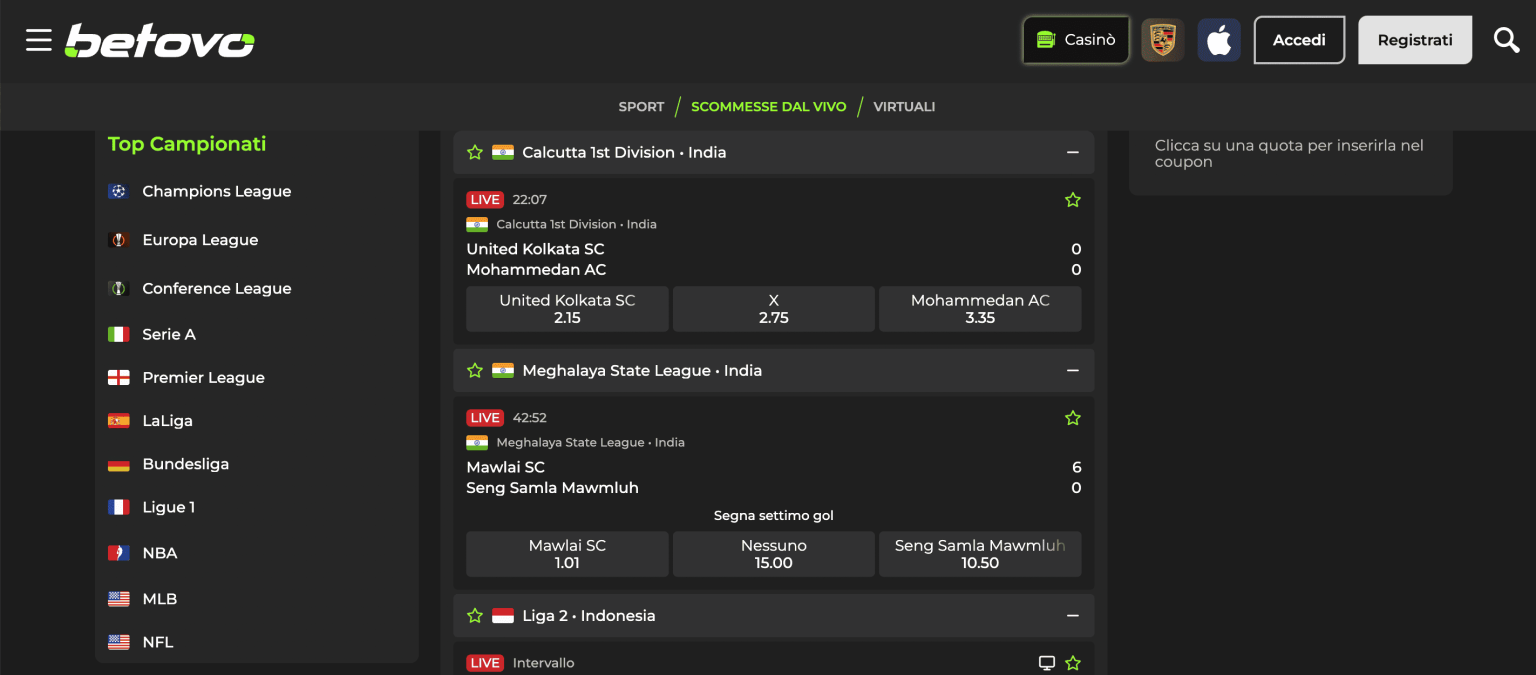The height and width of the screenshot is (675, 1536).
Task: Click the Accedi login button
Action: point(1299,40)
